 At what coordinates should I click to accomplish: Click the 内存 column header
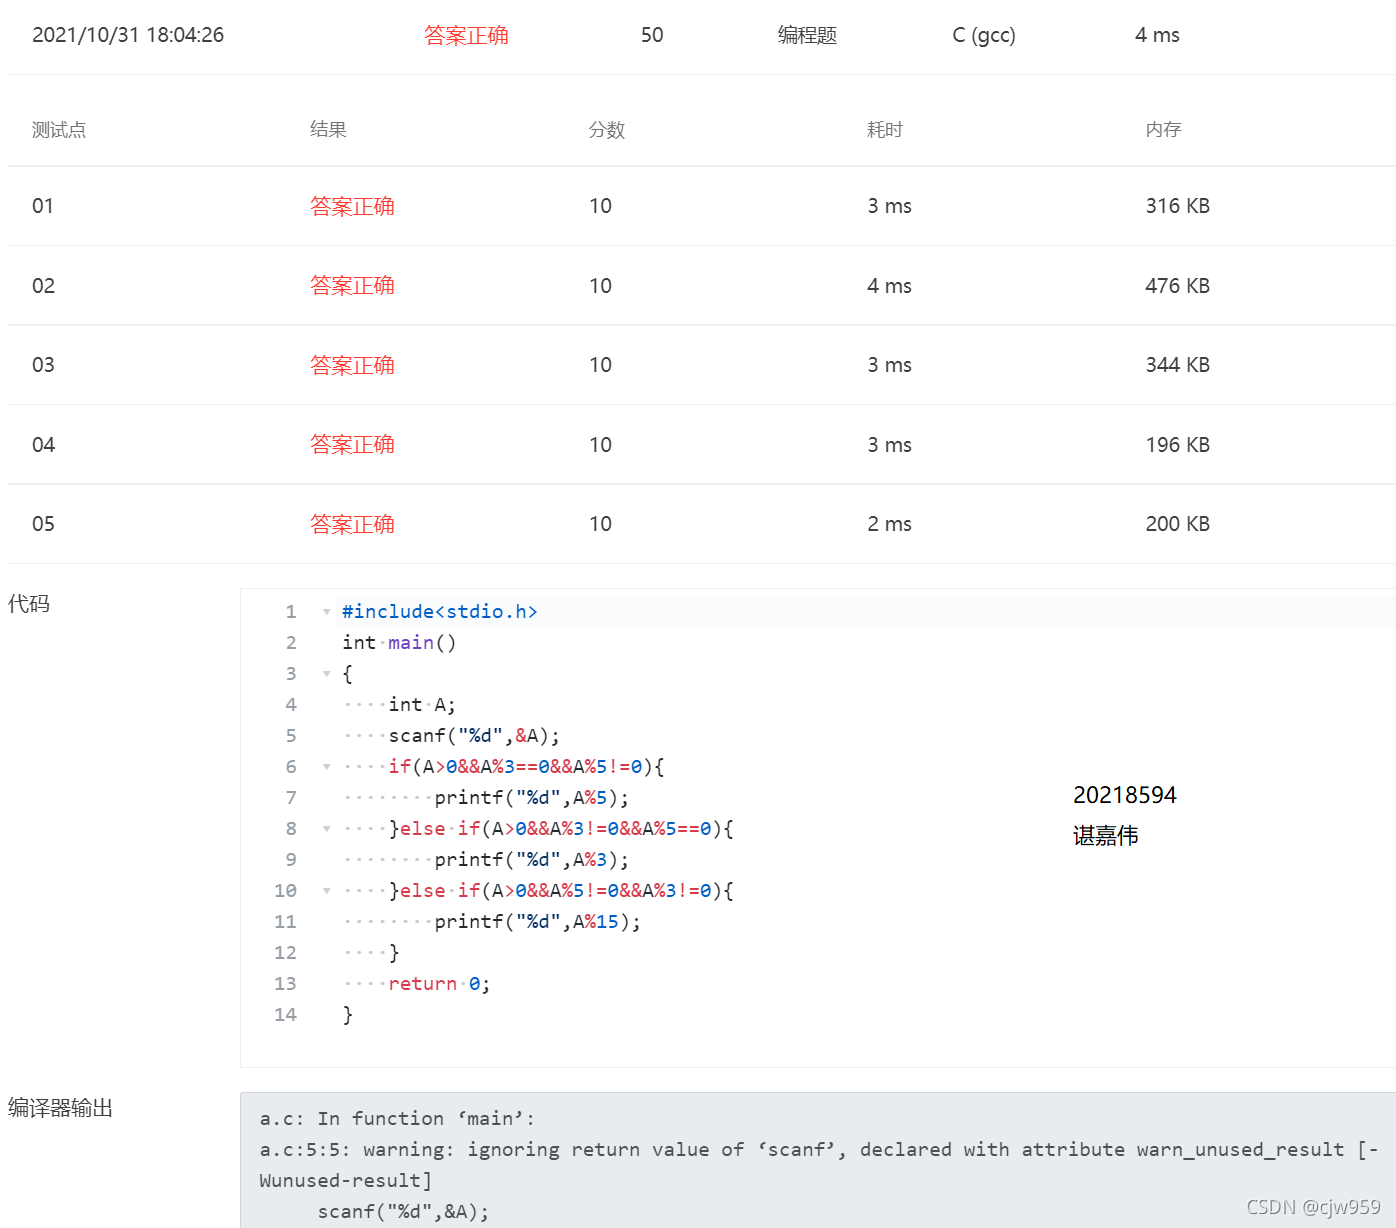click(1164, 130)
